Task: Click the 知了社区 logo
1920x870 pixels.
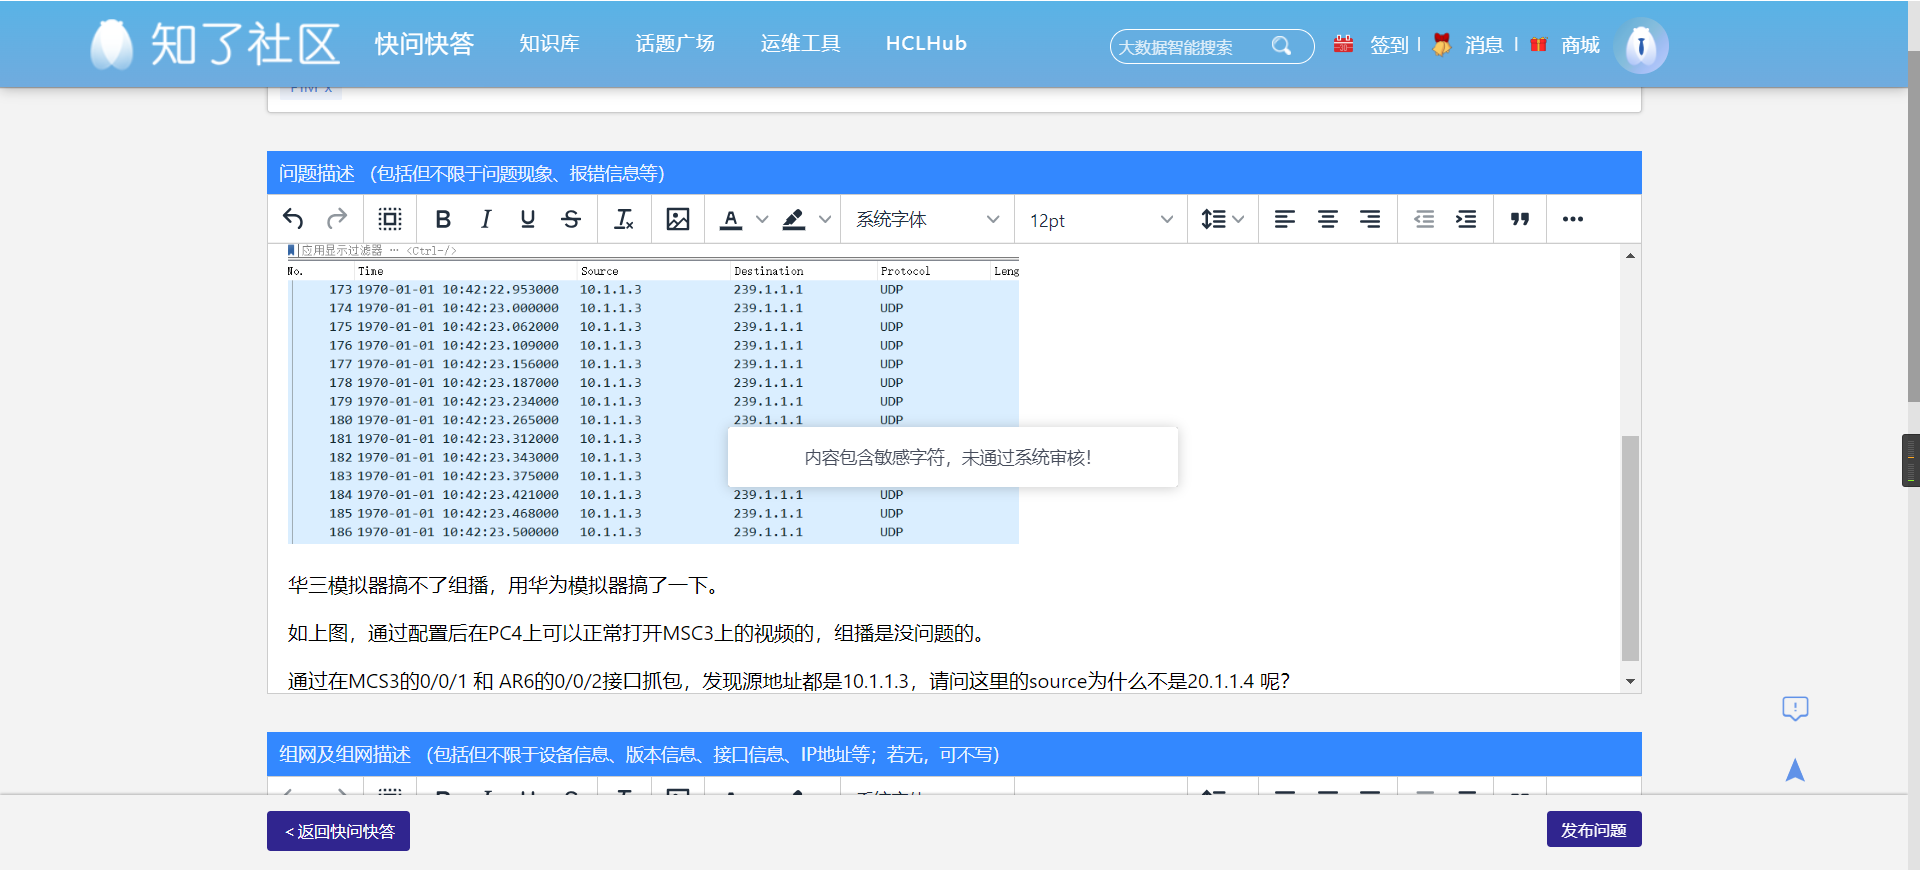Action: coord(215,44)
